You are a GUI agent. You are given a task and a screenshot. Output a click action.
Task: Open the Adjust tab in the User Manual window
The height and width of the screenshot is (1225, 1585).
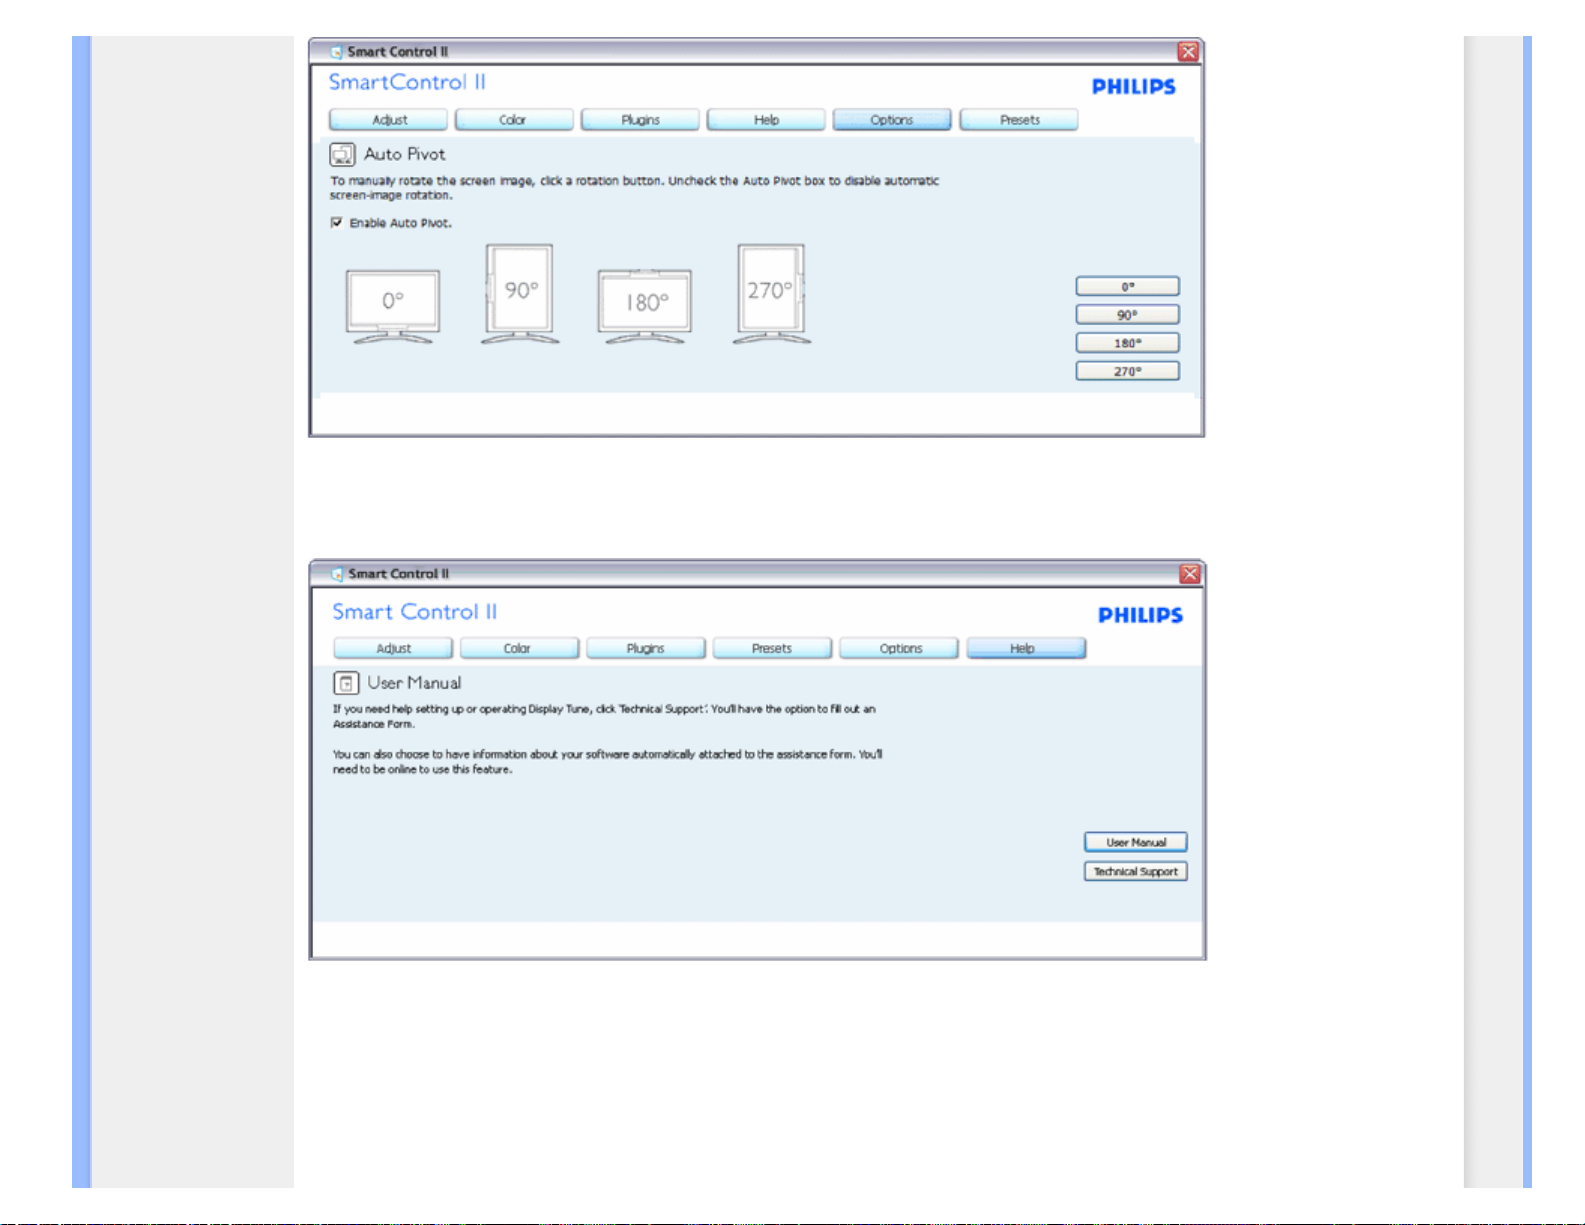pos(393,648)
